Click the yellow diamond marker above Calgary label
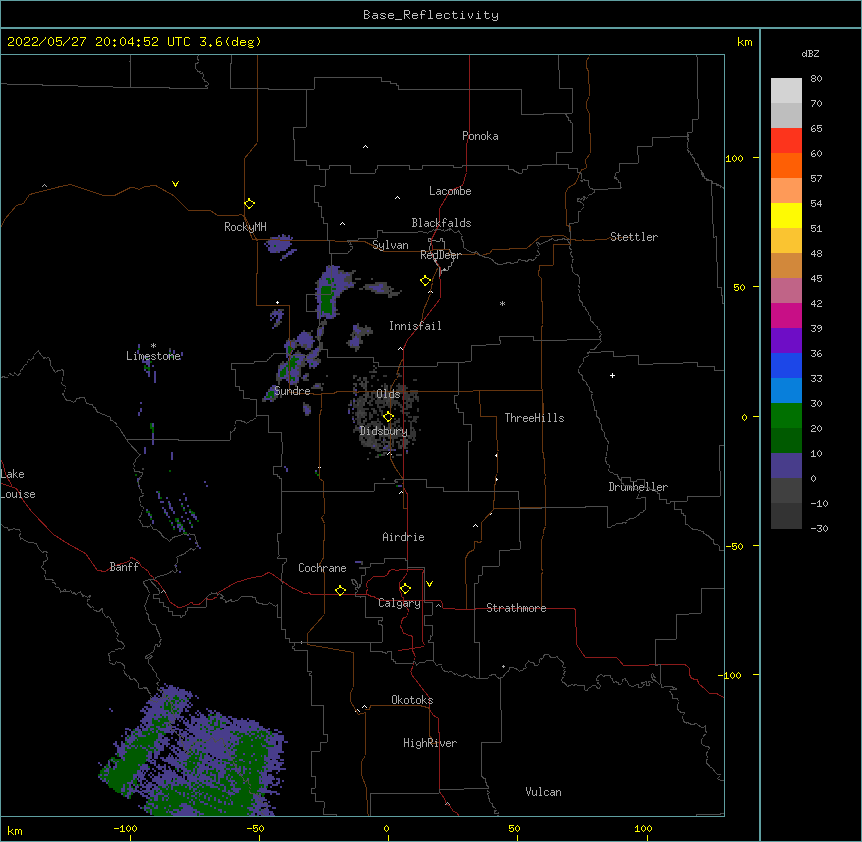Viewport: 862px width, 842px height. 405,589
